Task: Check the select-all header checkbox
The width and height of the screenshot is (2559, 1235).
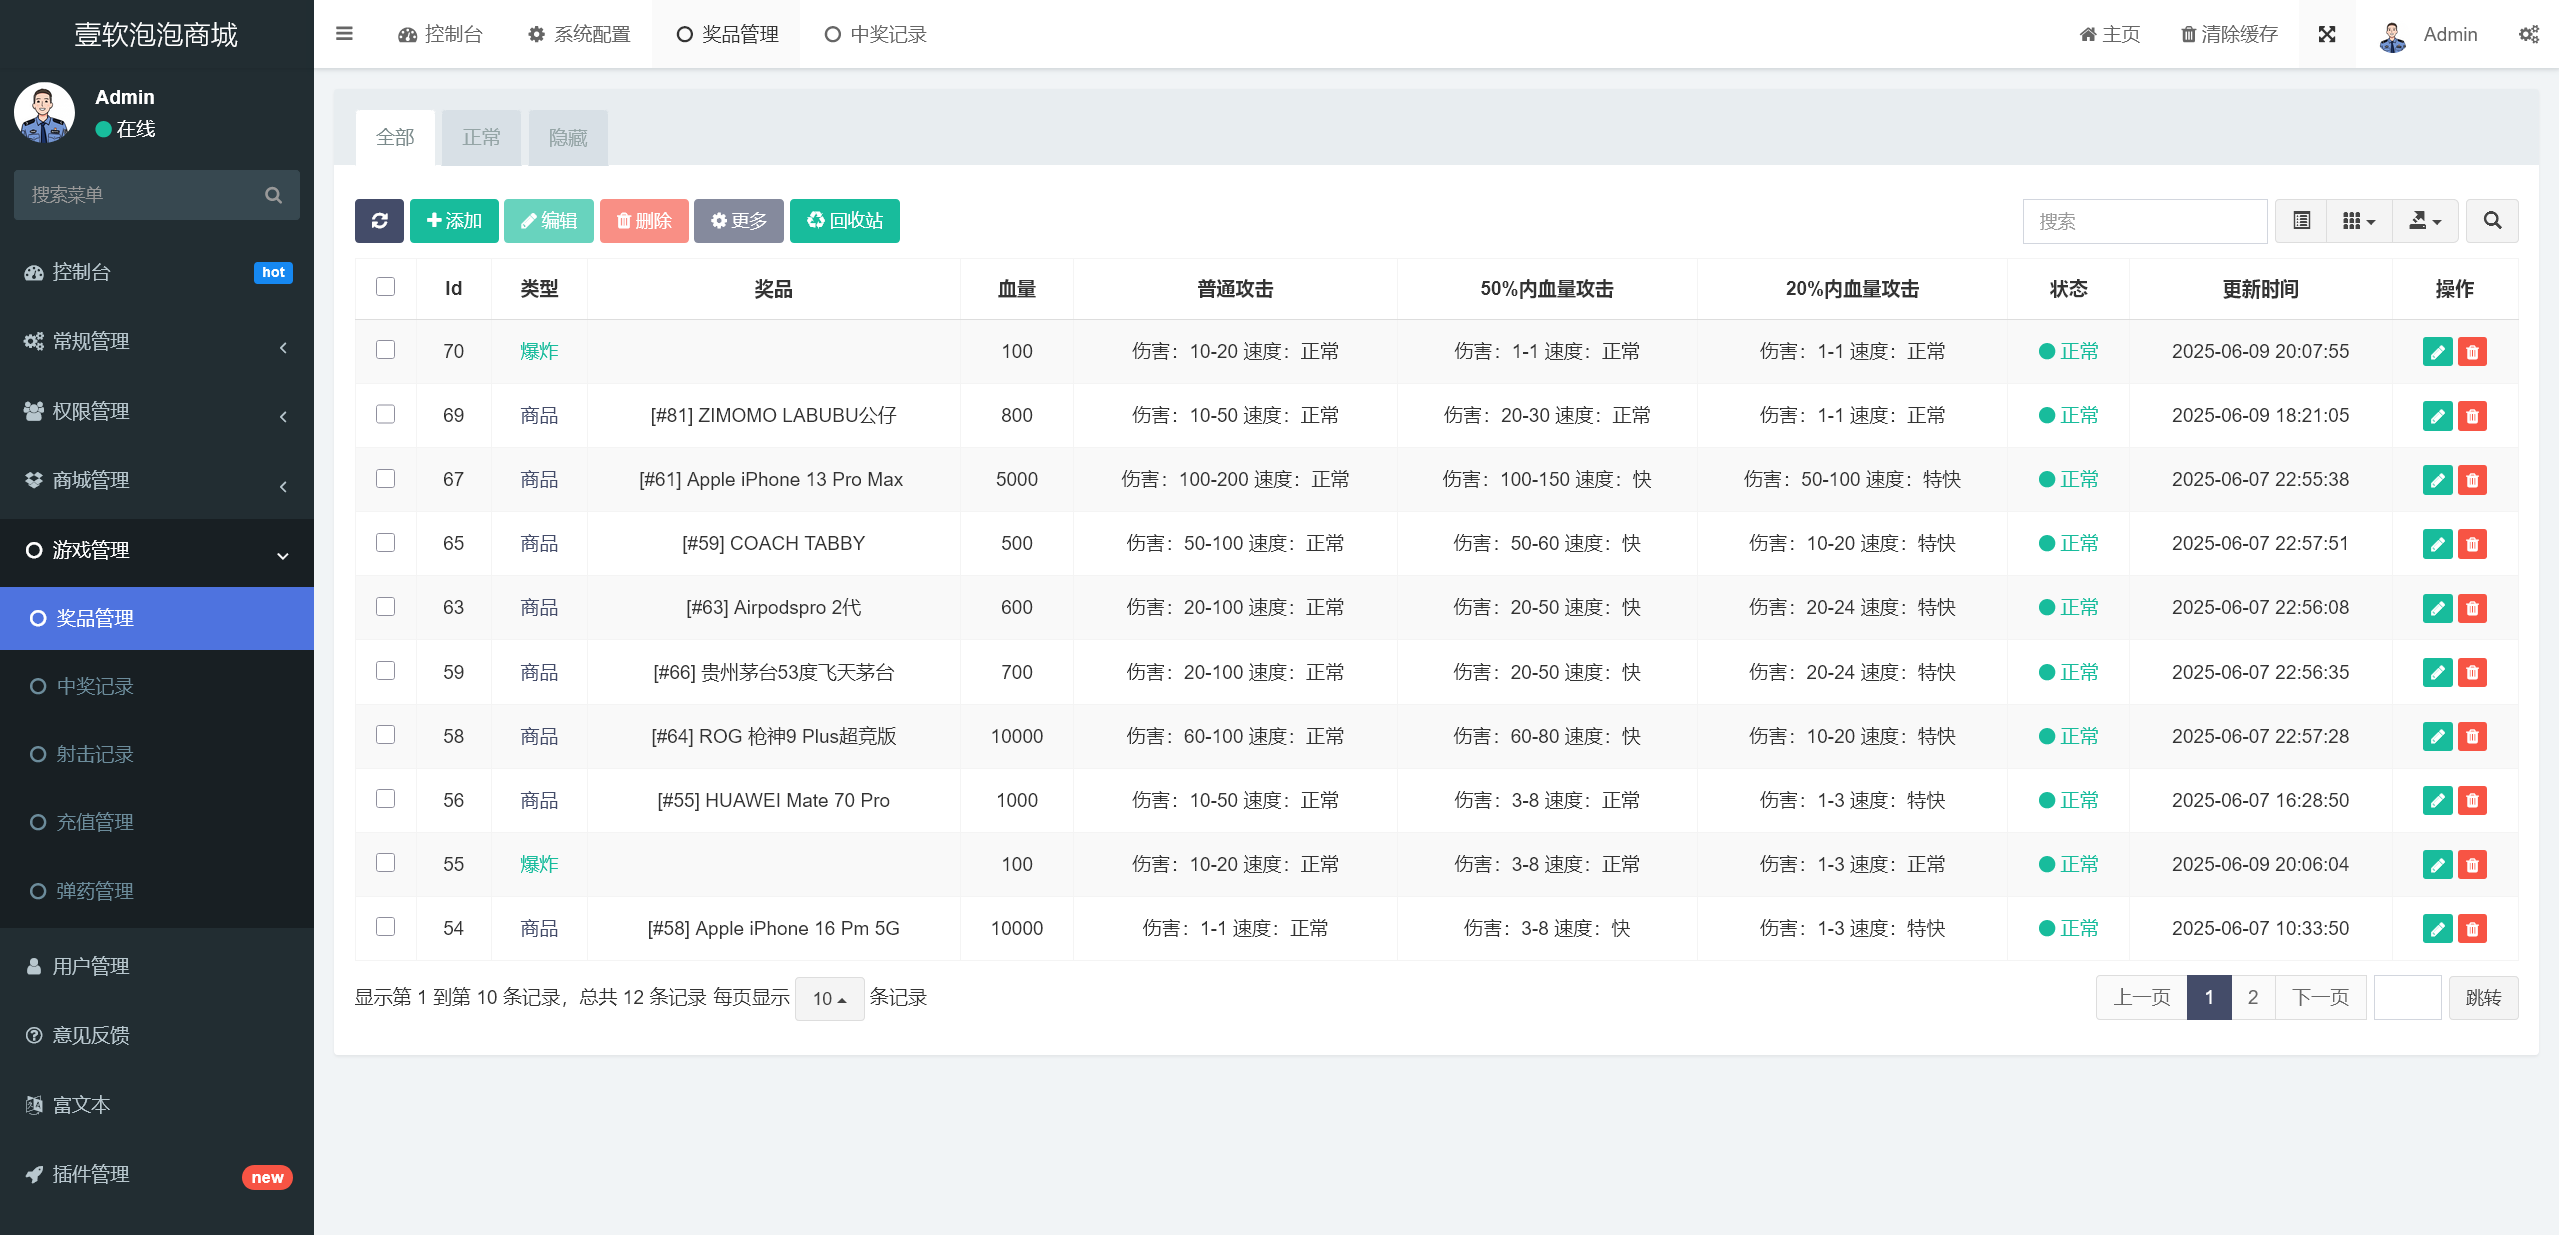Action: tap(385, 287)
